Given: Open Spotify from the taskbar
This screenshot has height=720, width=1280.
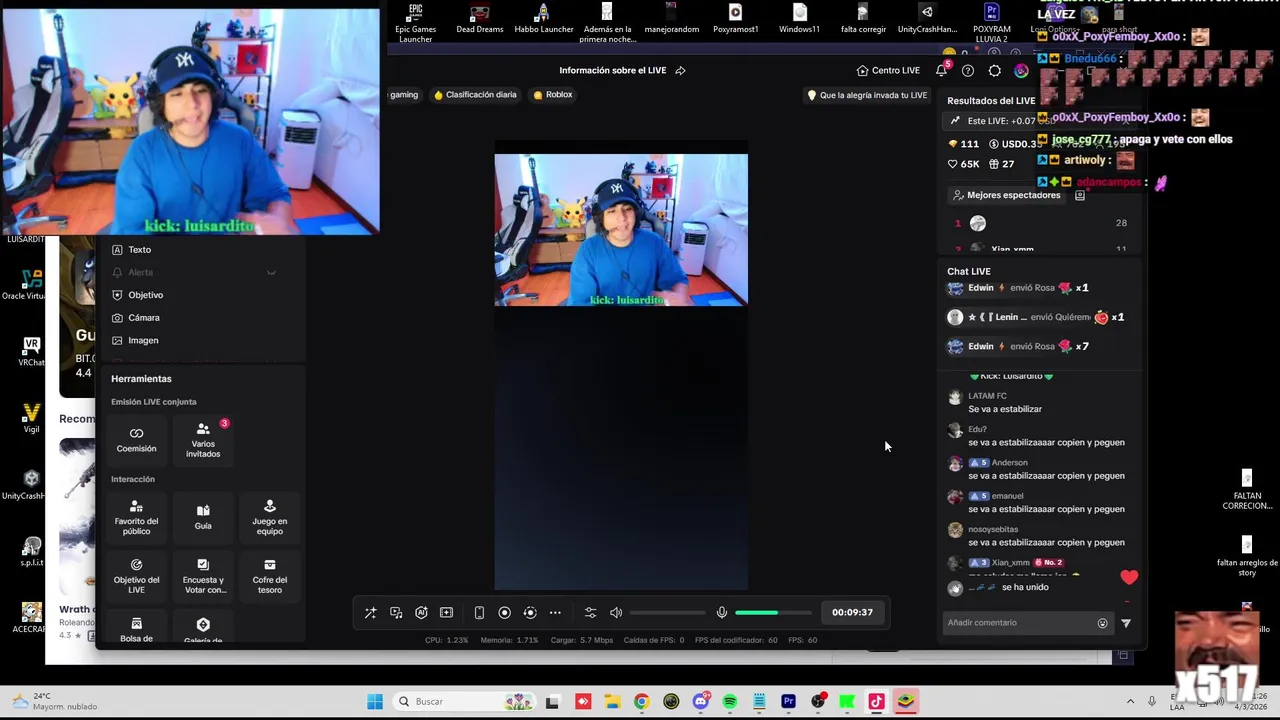Looking at the screenshot, I should click(730, 702).
